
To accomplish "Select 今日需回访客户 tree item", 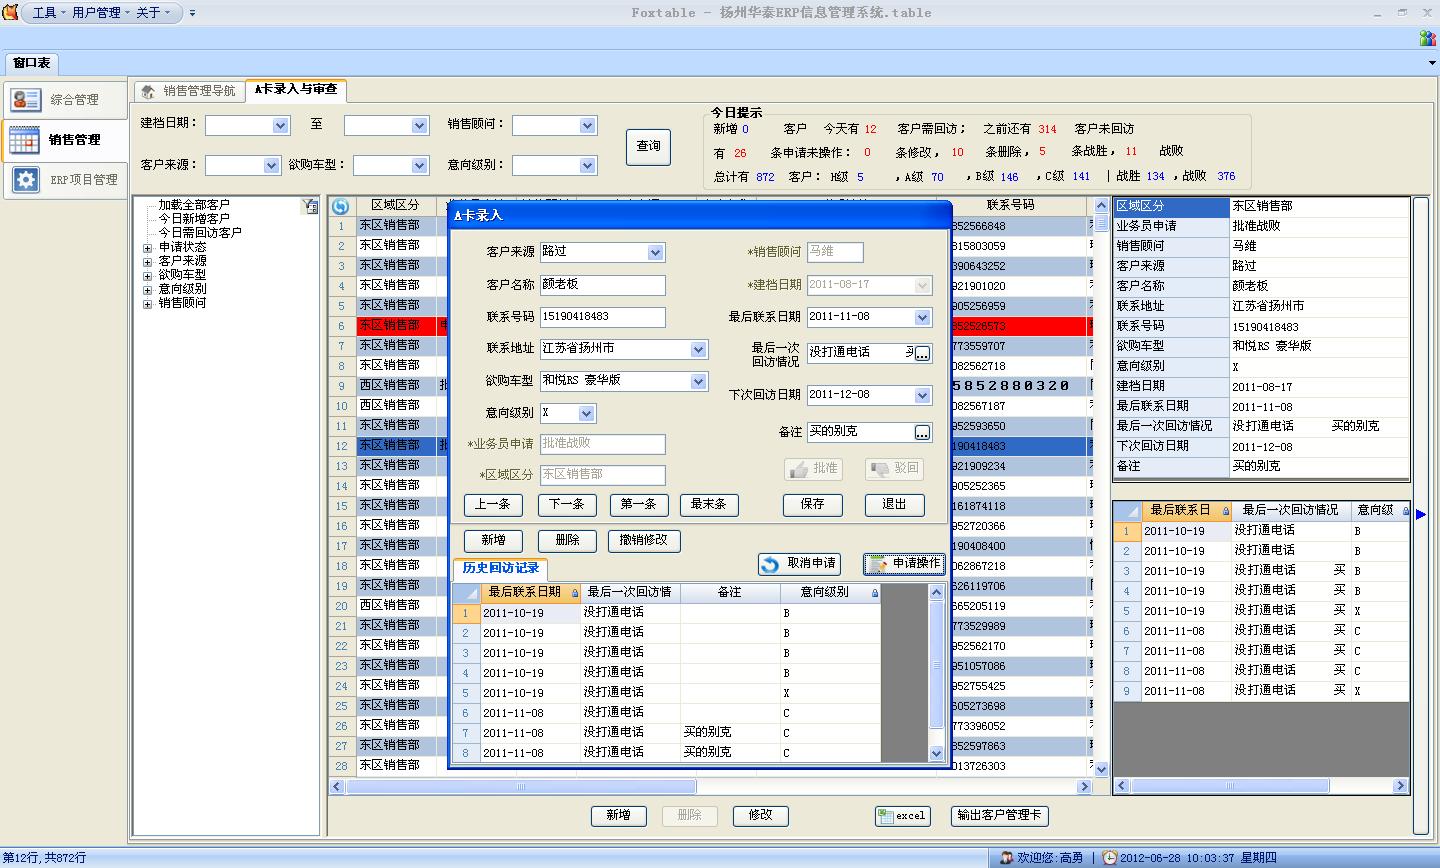I will click(200, 233).
